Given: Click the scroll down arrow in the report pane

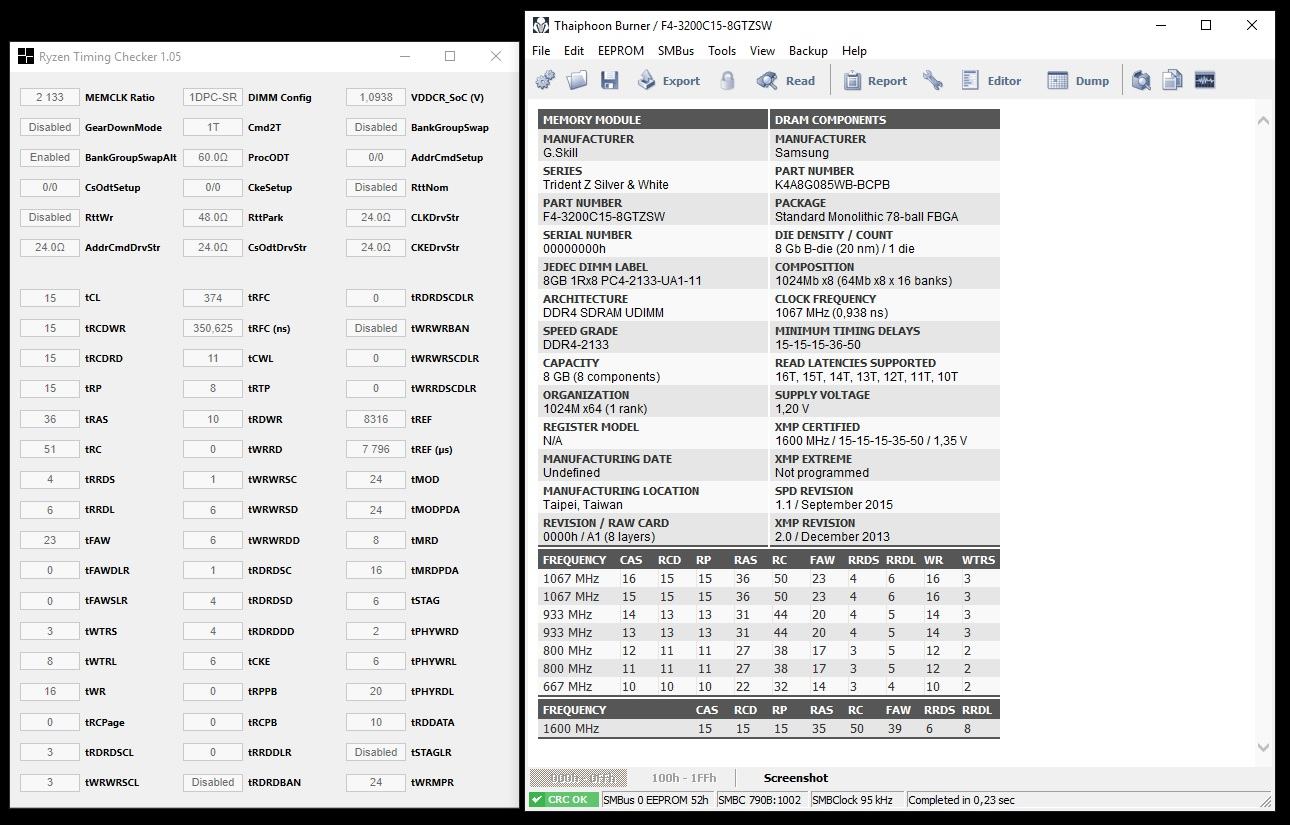Looking at the screenshot, I should click(1262, 747).
